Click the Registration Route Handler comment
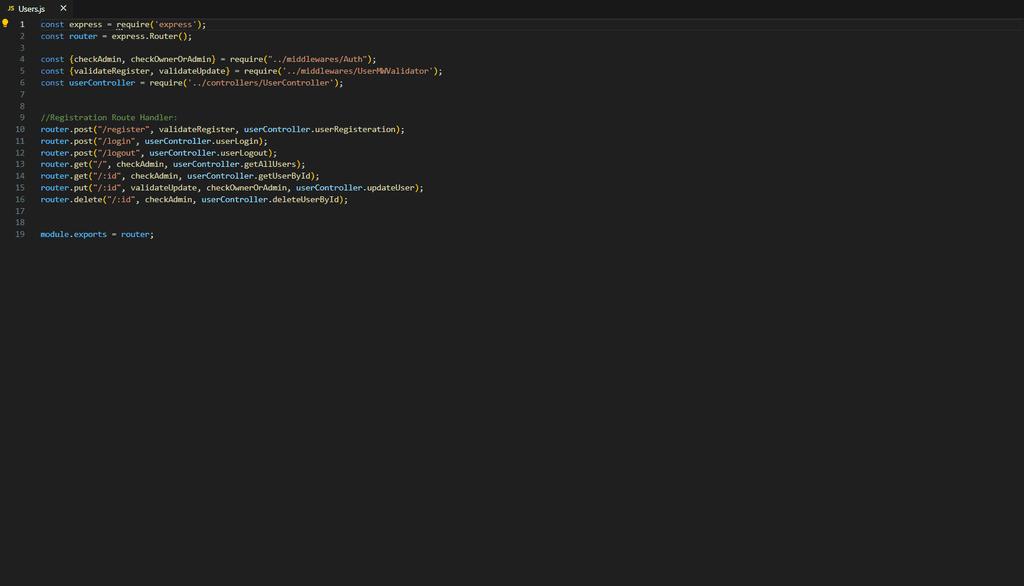Screen dimensions: 1024x586 point(109,118)
